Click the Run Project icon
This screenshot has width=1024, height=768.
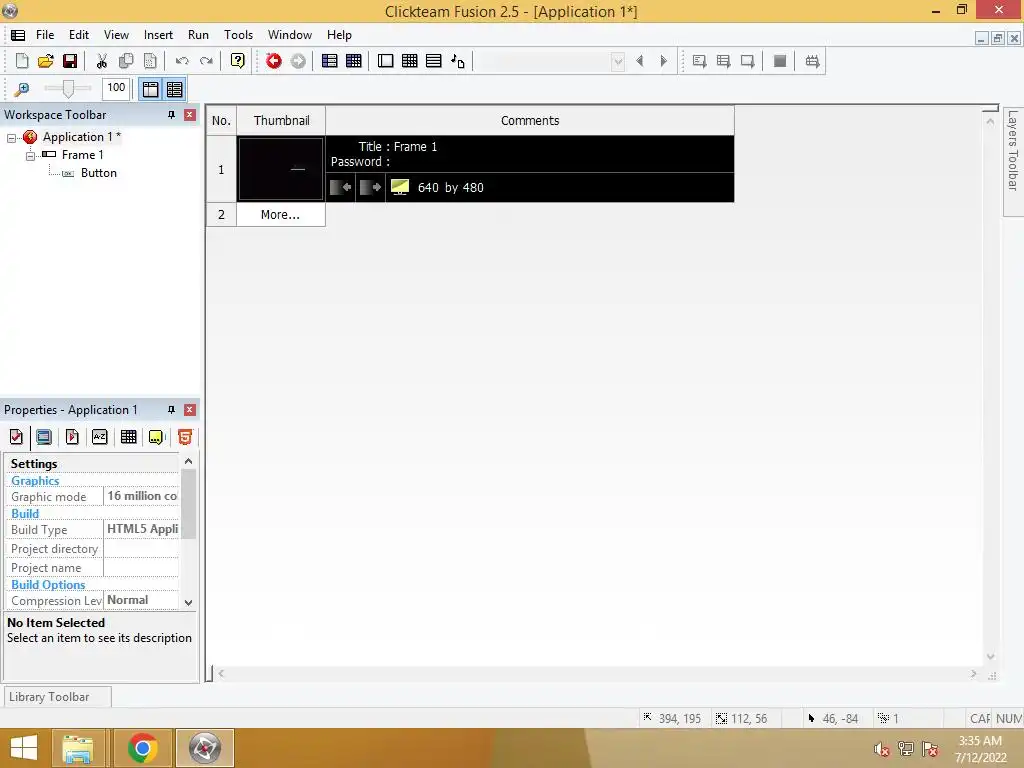699,61
